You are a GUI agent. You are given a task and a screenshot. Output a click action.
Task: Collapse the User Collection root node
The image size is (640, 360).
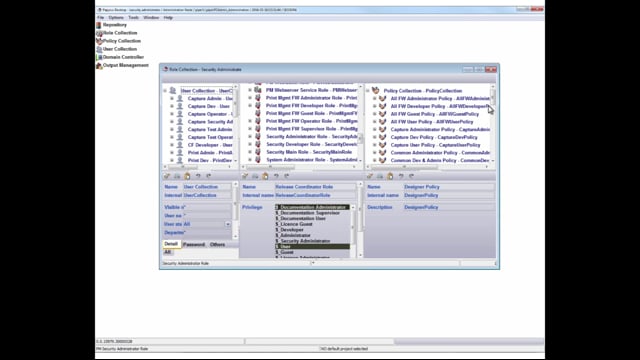165,91
